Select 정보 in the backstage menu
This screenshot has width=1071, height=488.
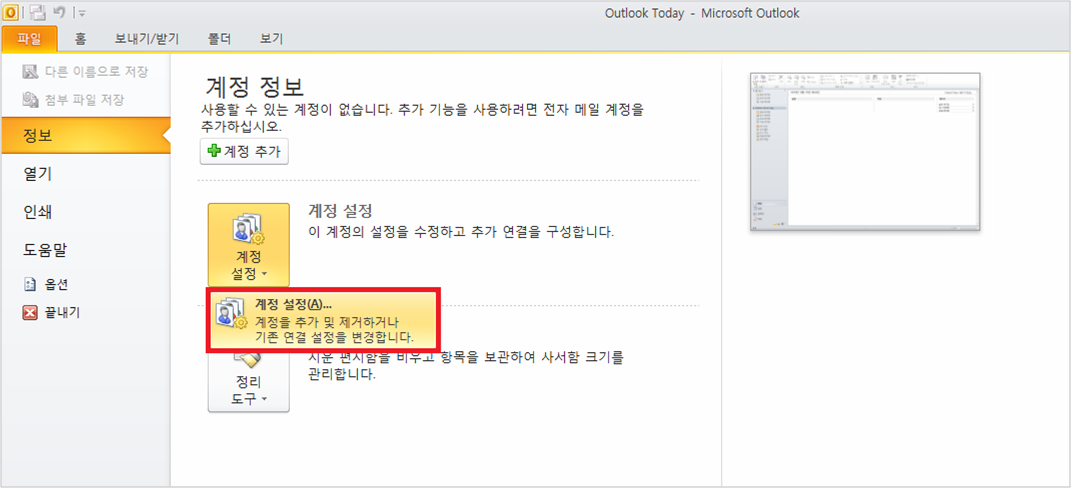85,135
